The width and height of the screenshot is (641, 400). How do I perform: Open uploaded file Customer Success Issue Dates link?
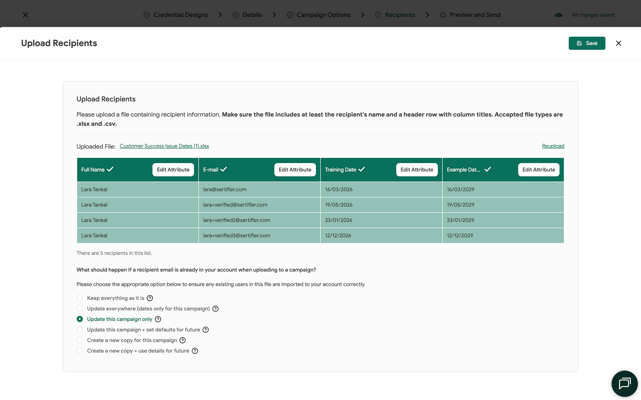pos(164,146)
